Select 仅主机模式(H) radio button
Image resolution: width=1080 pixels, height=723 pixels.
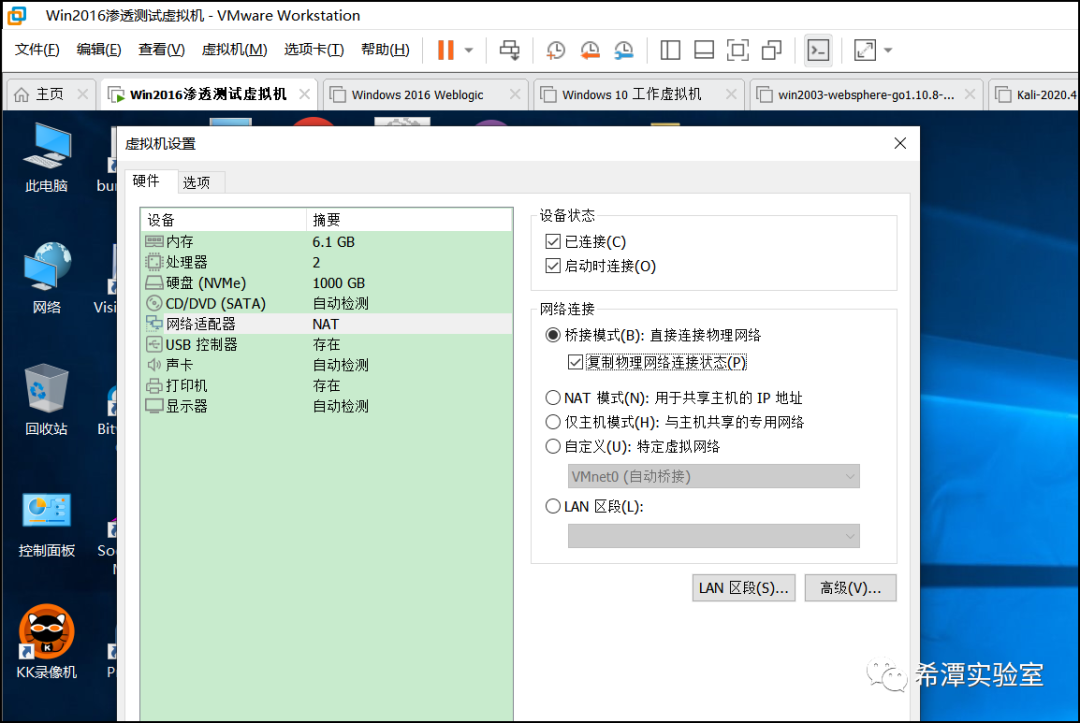552,422
